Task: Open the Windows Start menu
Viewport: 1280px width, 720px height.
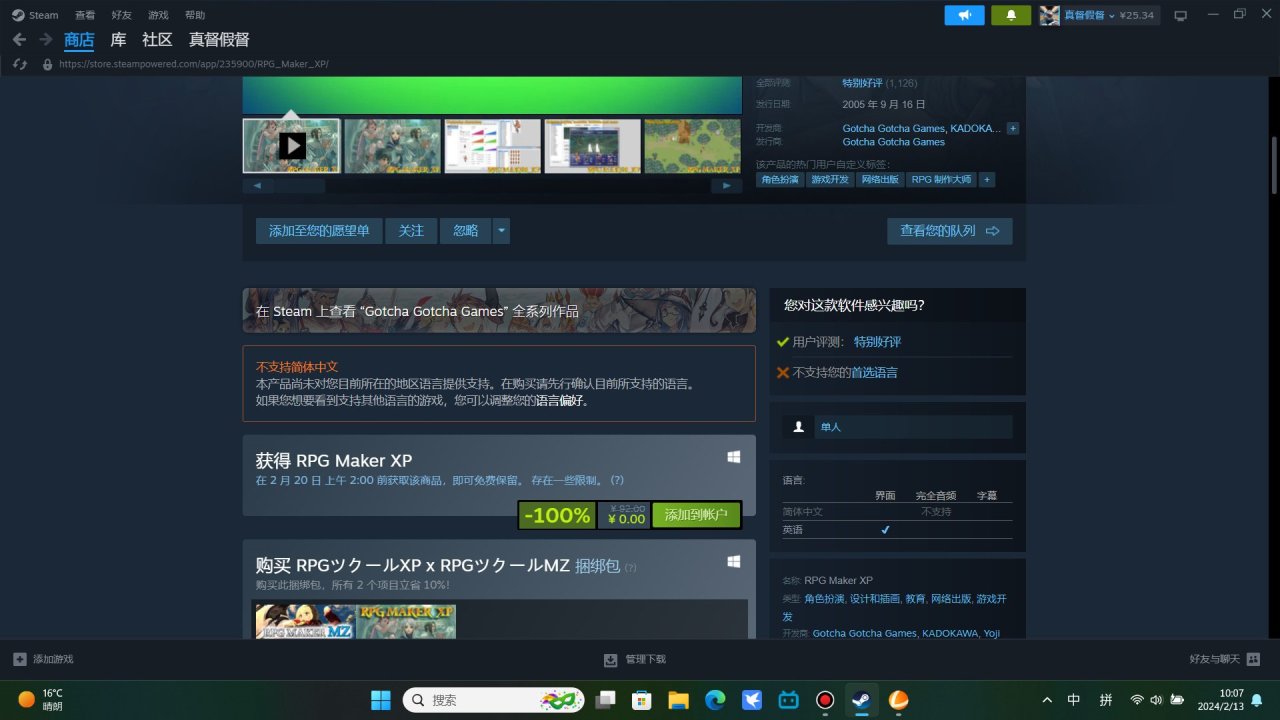Action: (x=381, y=699)
